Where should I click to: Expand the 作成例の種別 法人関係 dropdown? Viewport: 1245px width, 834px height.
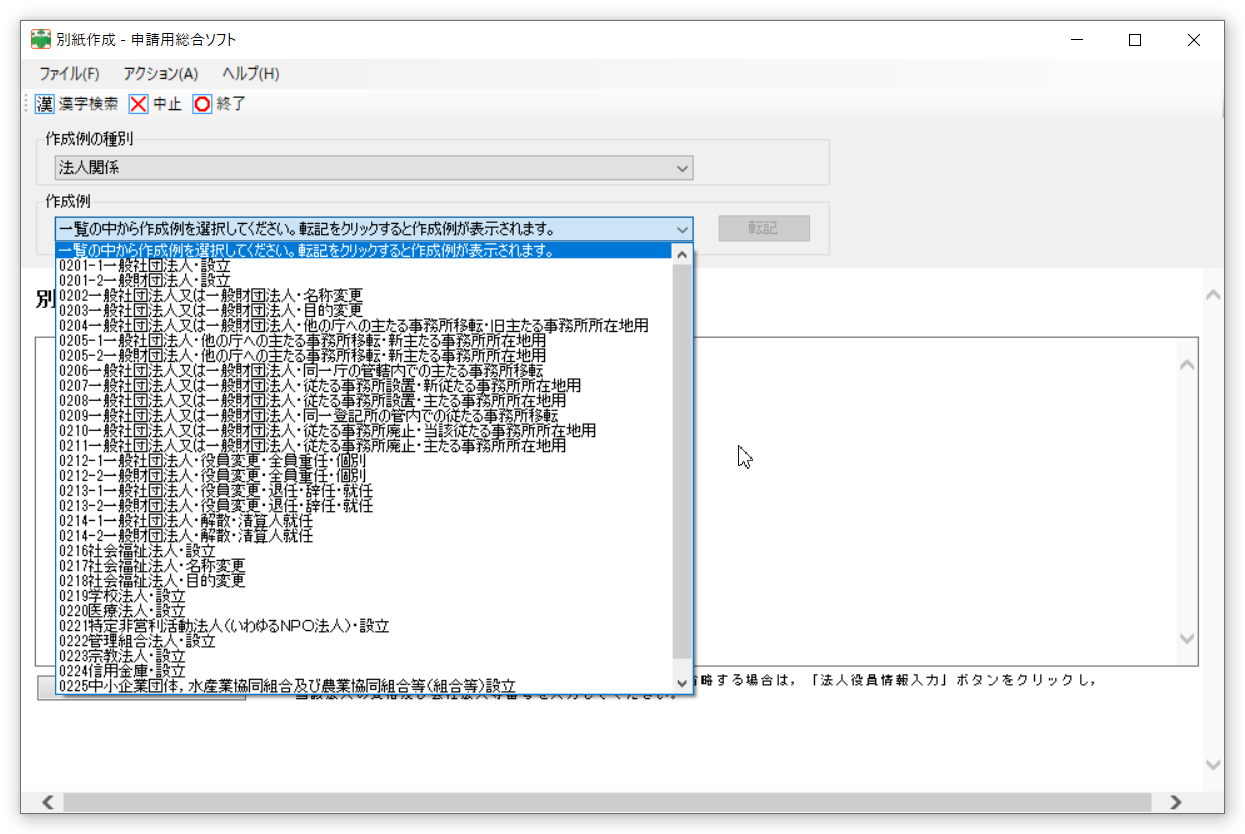click(682, 169)
